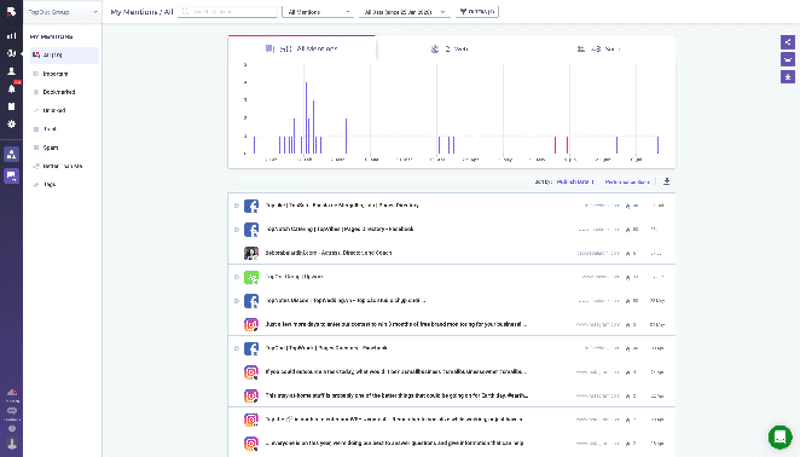Expand the green-icon mention row
The height and width of the screenshot is (457, 800).
coord(236,277)
